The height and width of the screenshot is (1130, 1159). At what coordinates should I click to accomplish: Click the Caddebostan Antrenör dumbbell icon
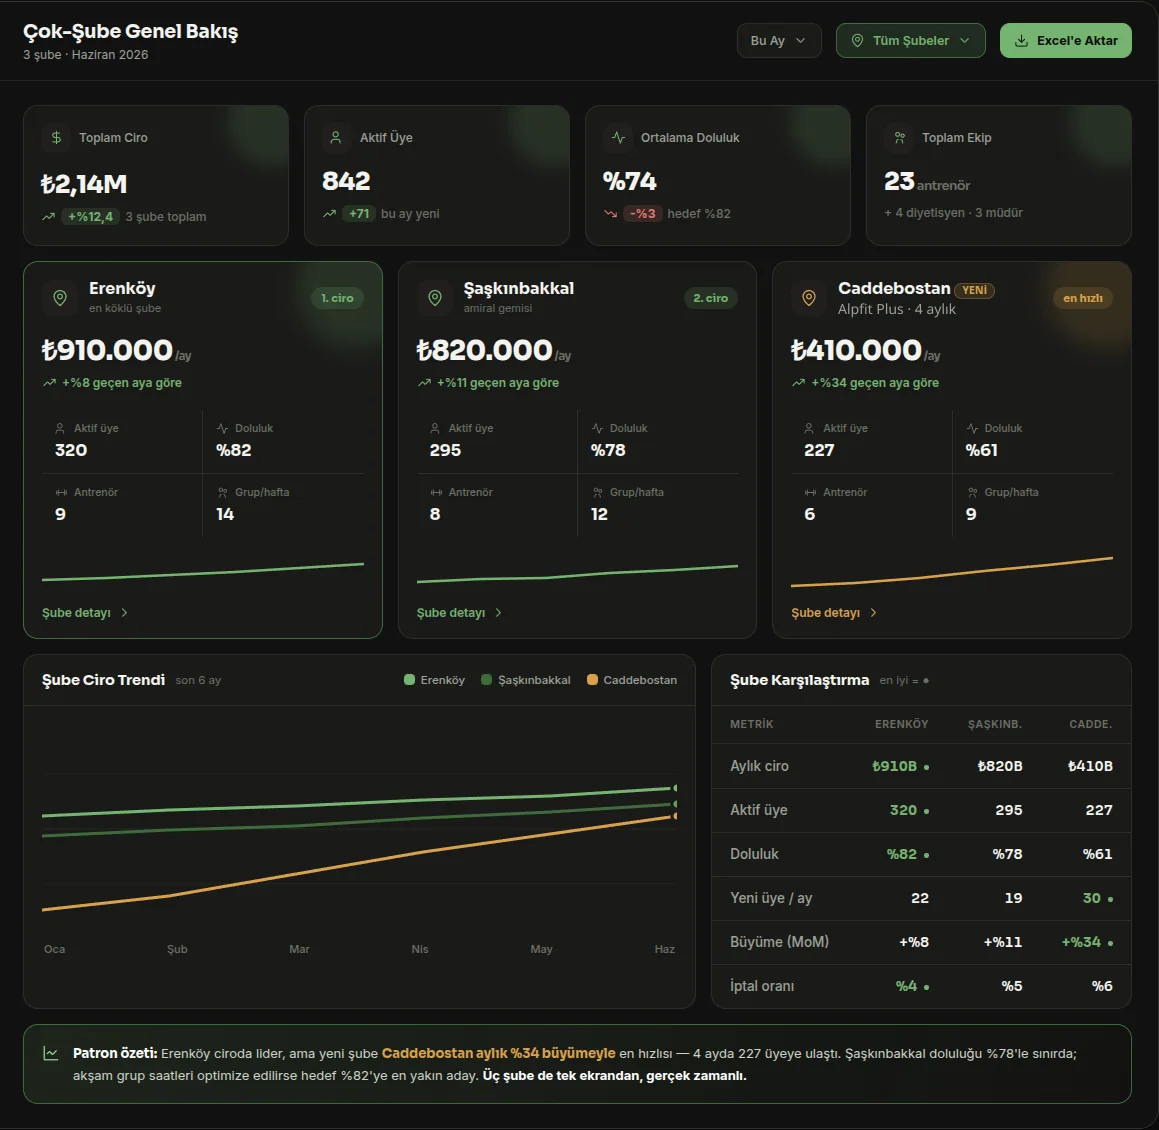(x=810, y=492)
